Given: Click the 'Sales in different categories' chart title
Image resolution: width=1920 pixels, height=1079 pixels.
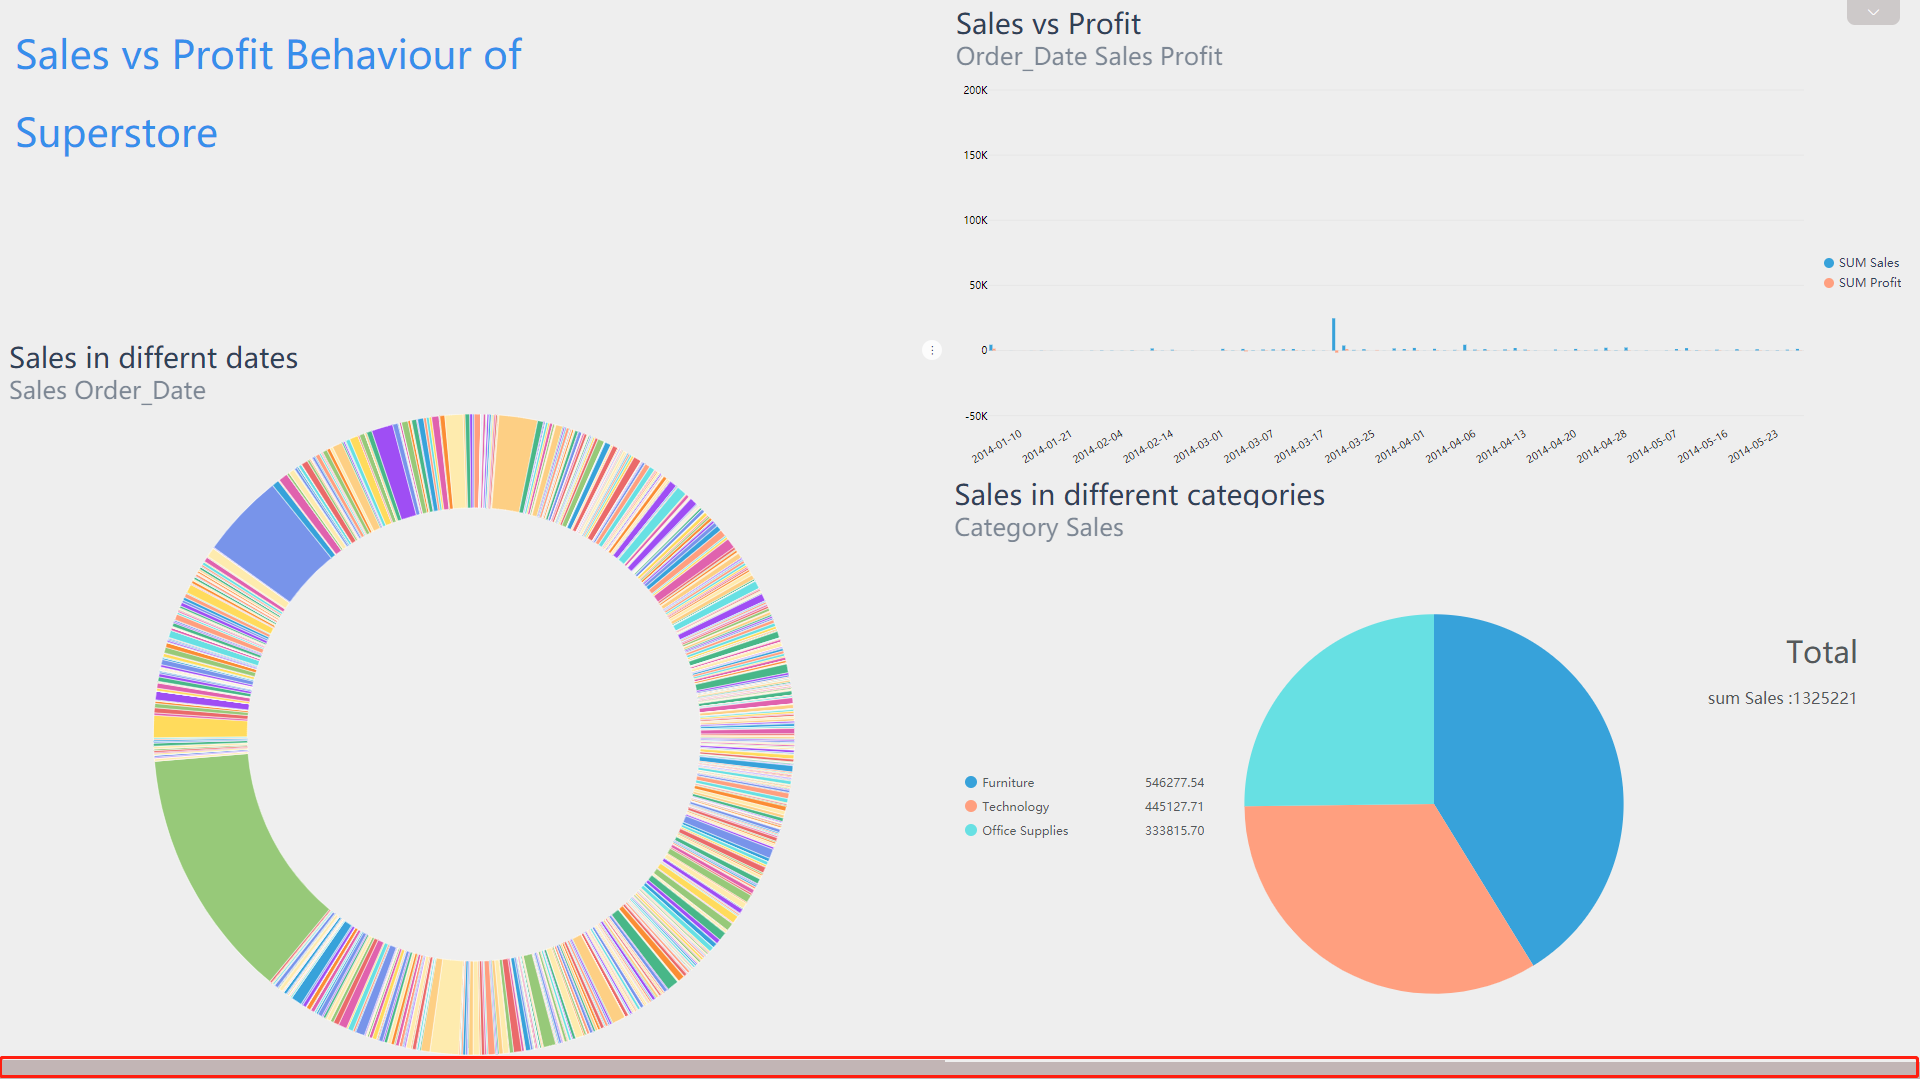Looking at the screenshot, I should coord(1139,494).
